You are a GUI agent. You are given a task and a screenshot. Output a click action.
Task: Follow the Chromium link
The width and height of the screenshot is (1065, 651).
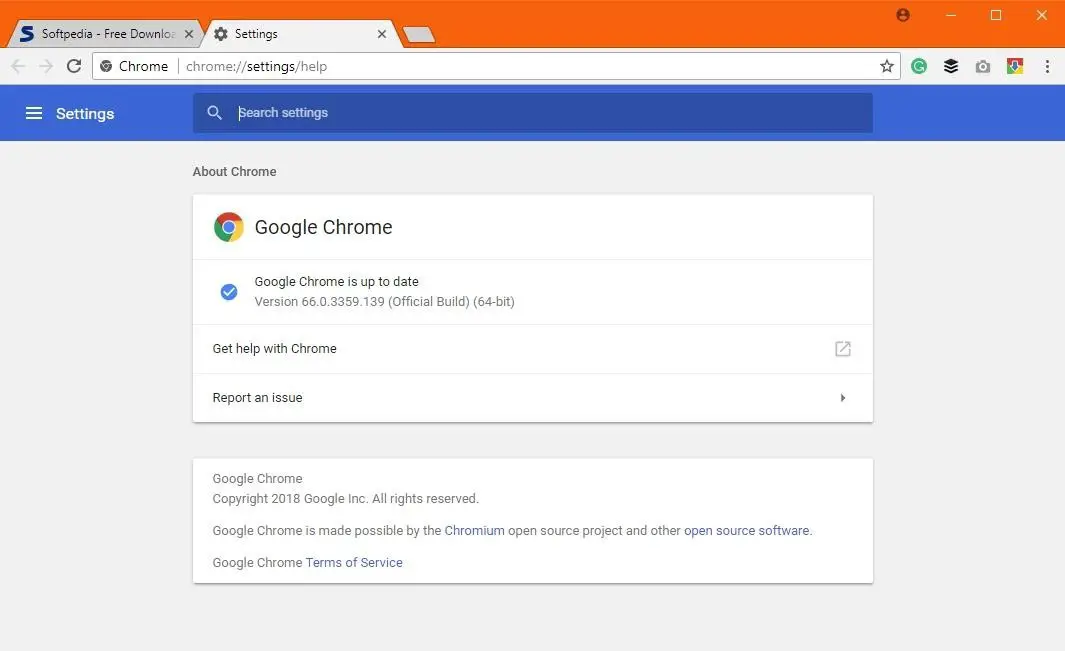pos(474,531)
